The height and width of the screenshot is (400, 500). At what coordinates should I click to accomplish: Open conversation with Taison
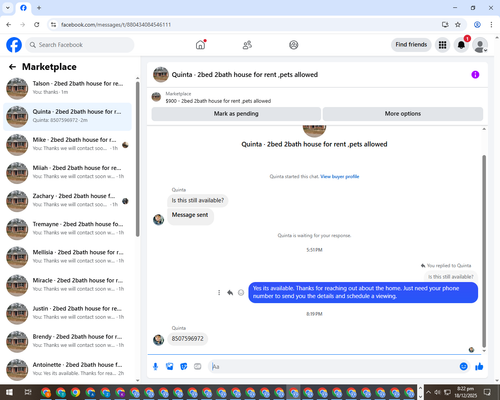click(x=67, y=88)
